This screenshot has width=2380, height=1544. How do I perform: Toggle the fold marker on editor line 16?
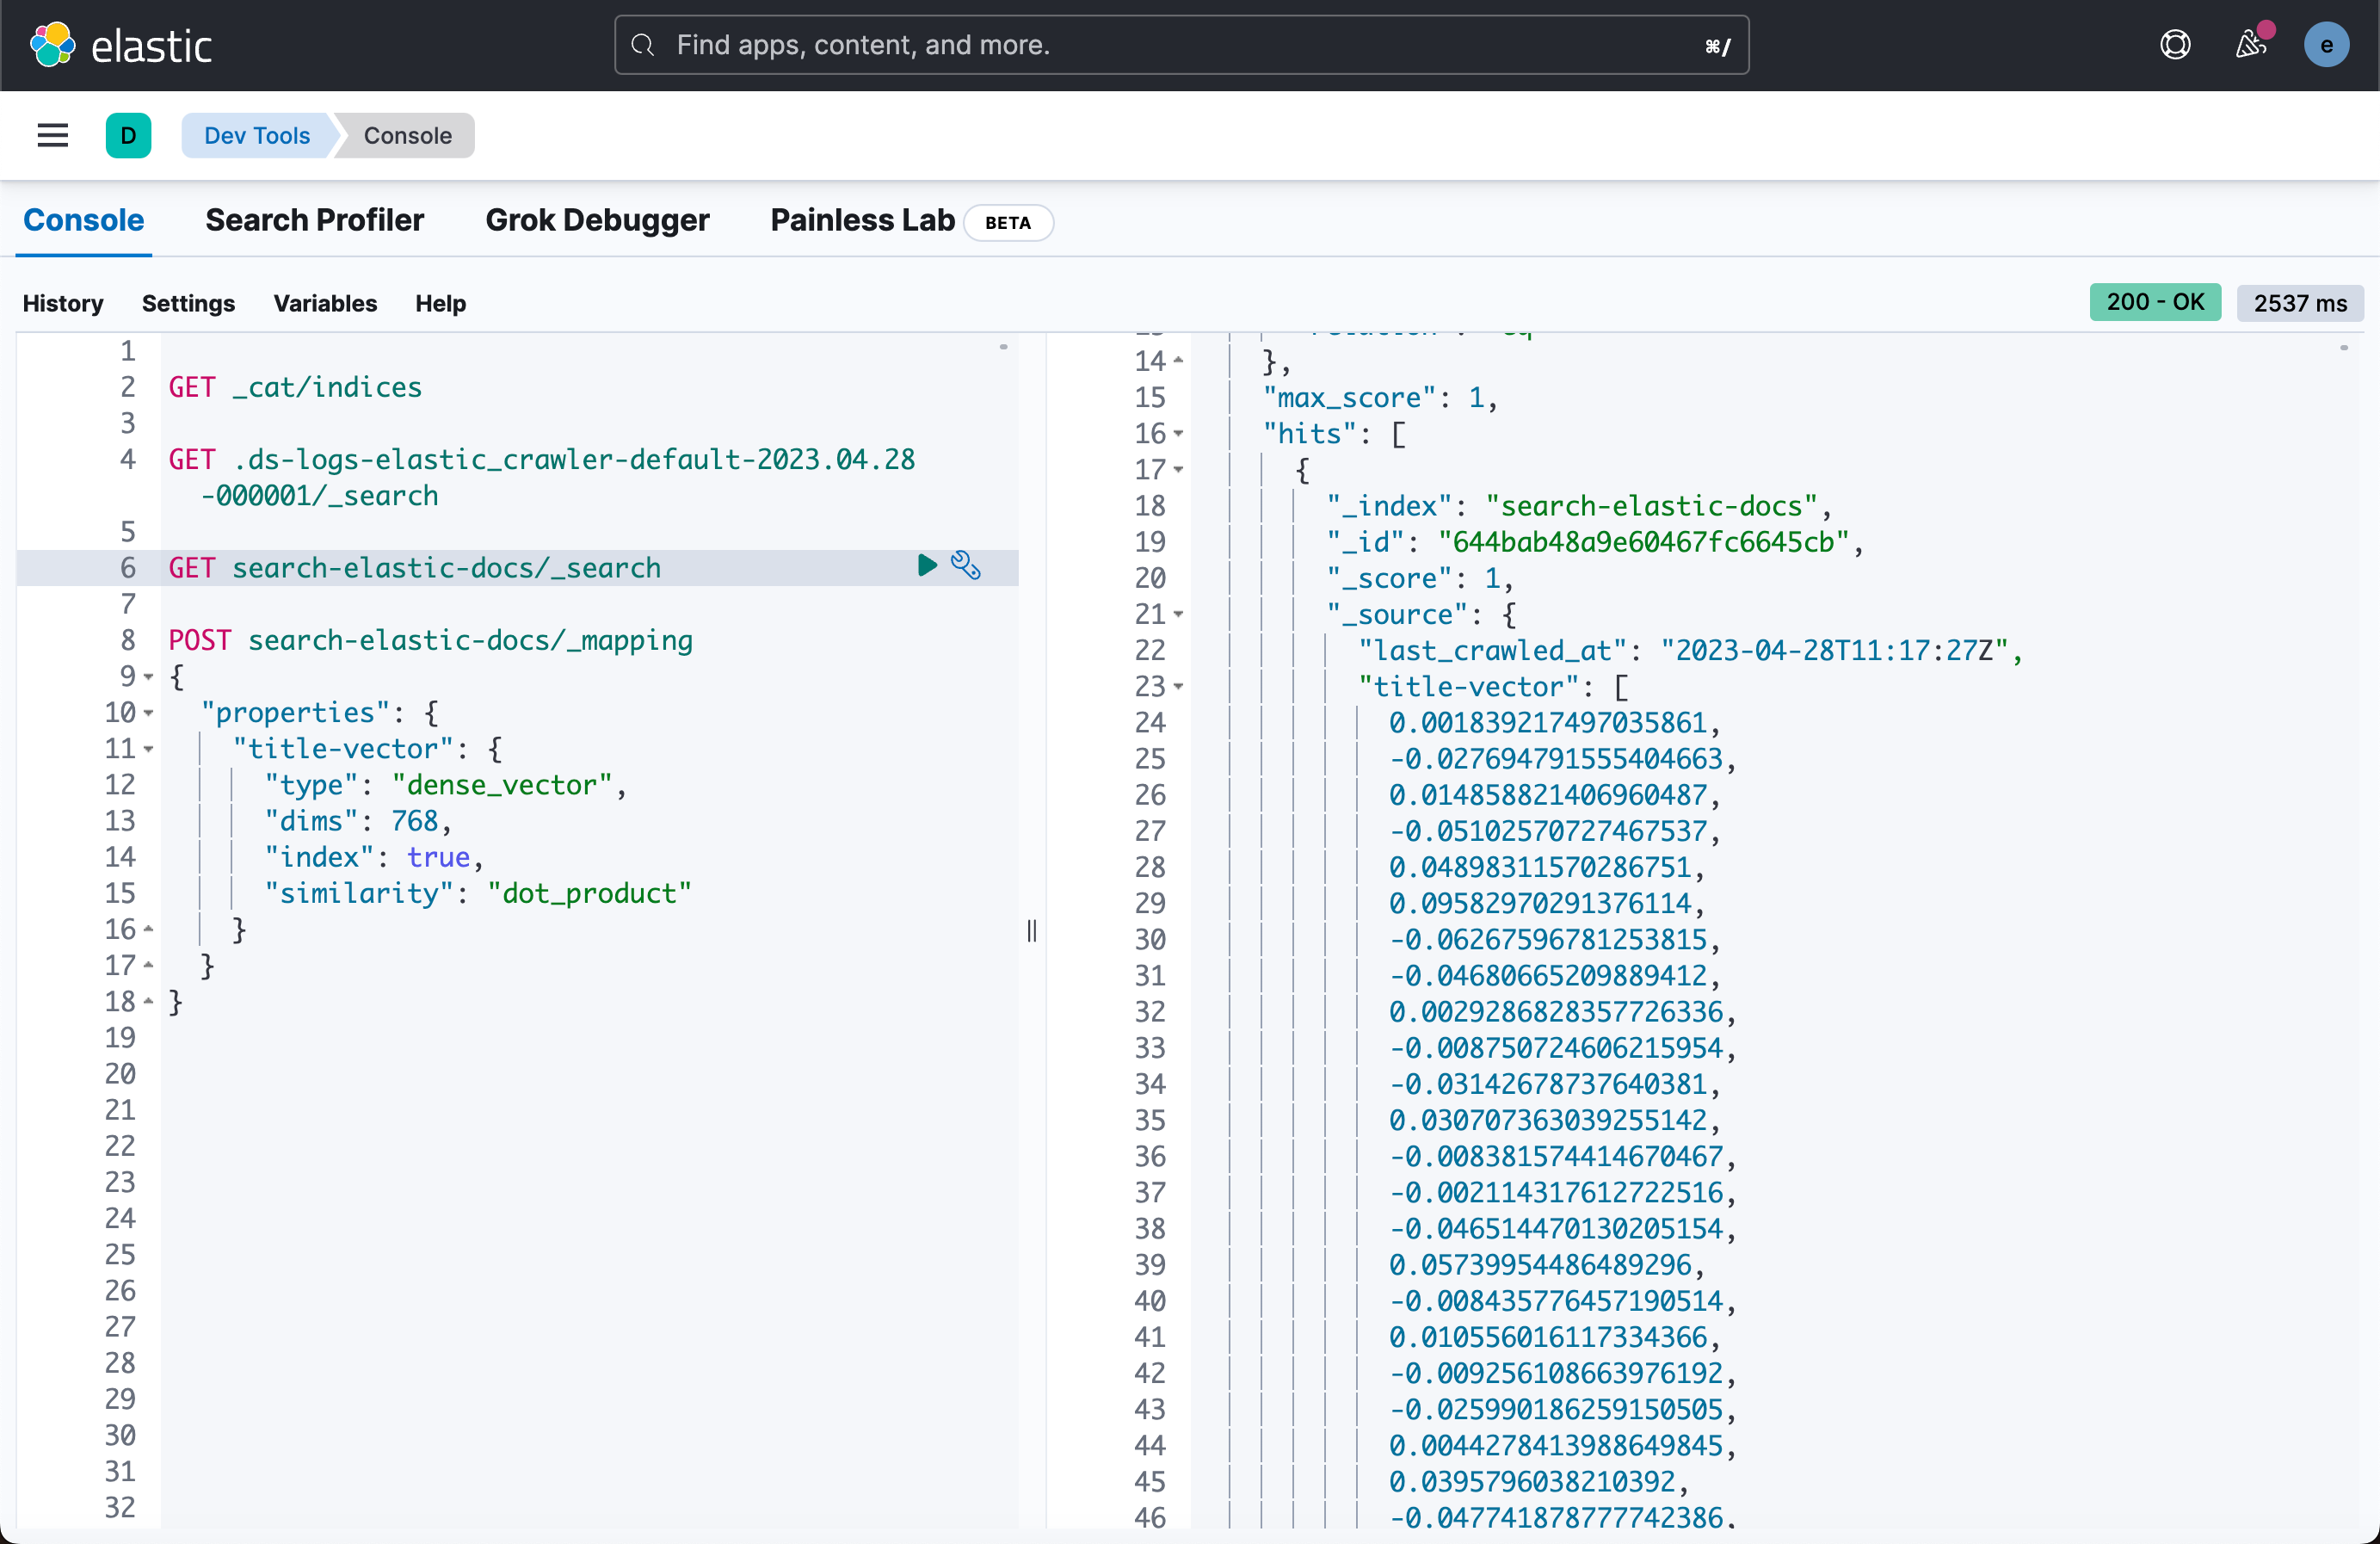tap(149, 929)
